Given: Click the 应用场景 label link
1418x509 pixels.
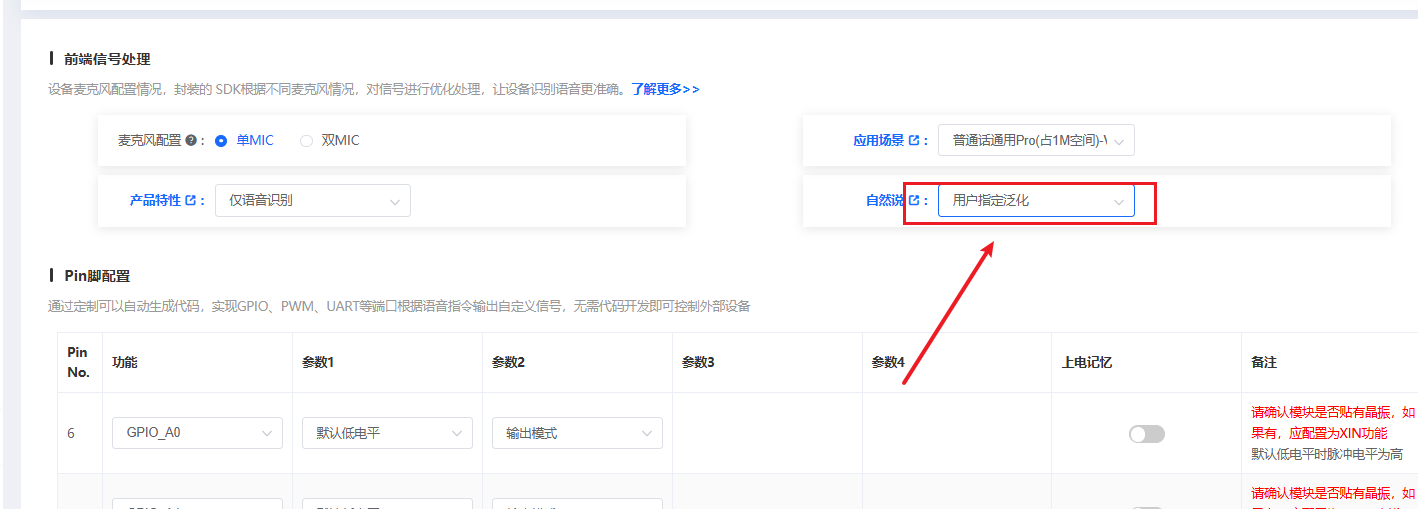Looking at the screenshot, I should 878,141.
